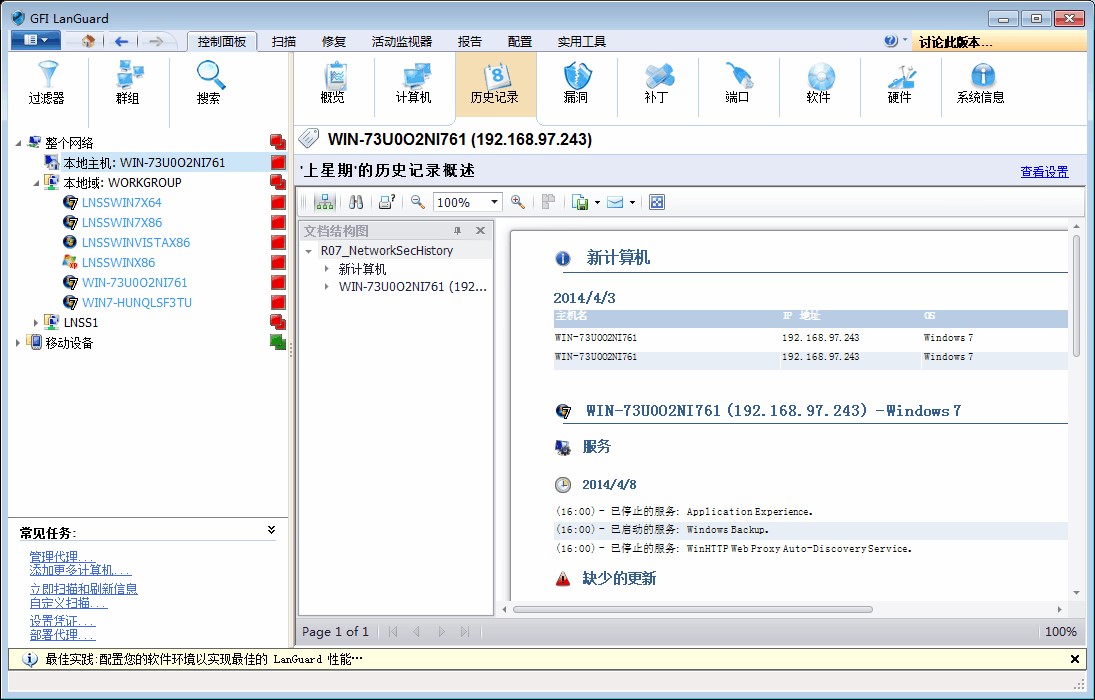Open the 活动监视器 tab
Screen dimensions: 1095x700
(402, 42)
